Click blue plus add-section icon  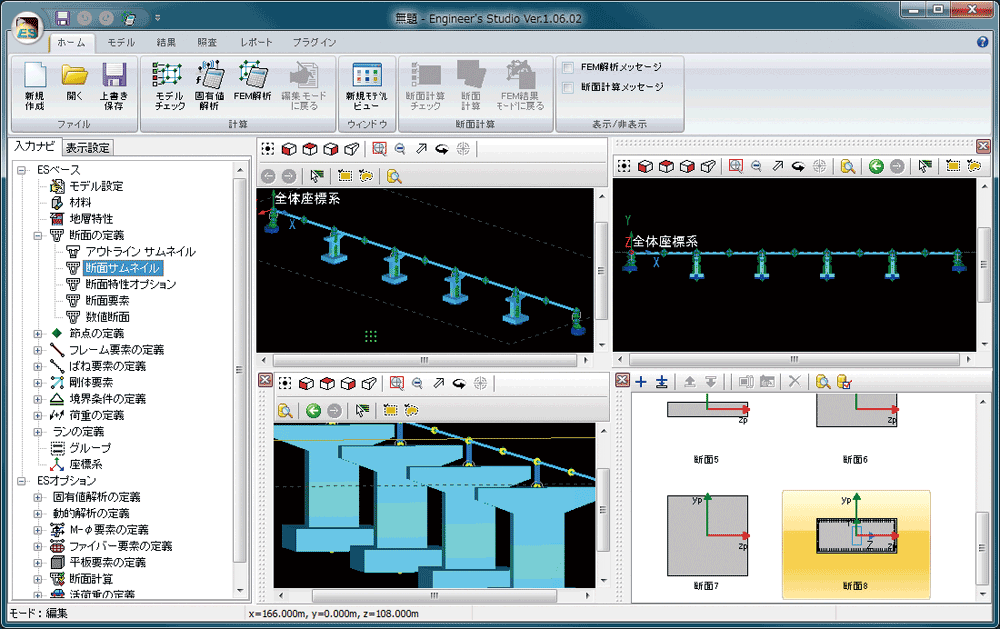pos(641,381)
